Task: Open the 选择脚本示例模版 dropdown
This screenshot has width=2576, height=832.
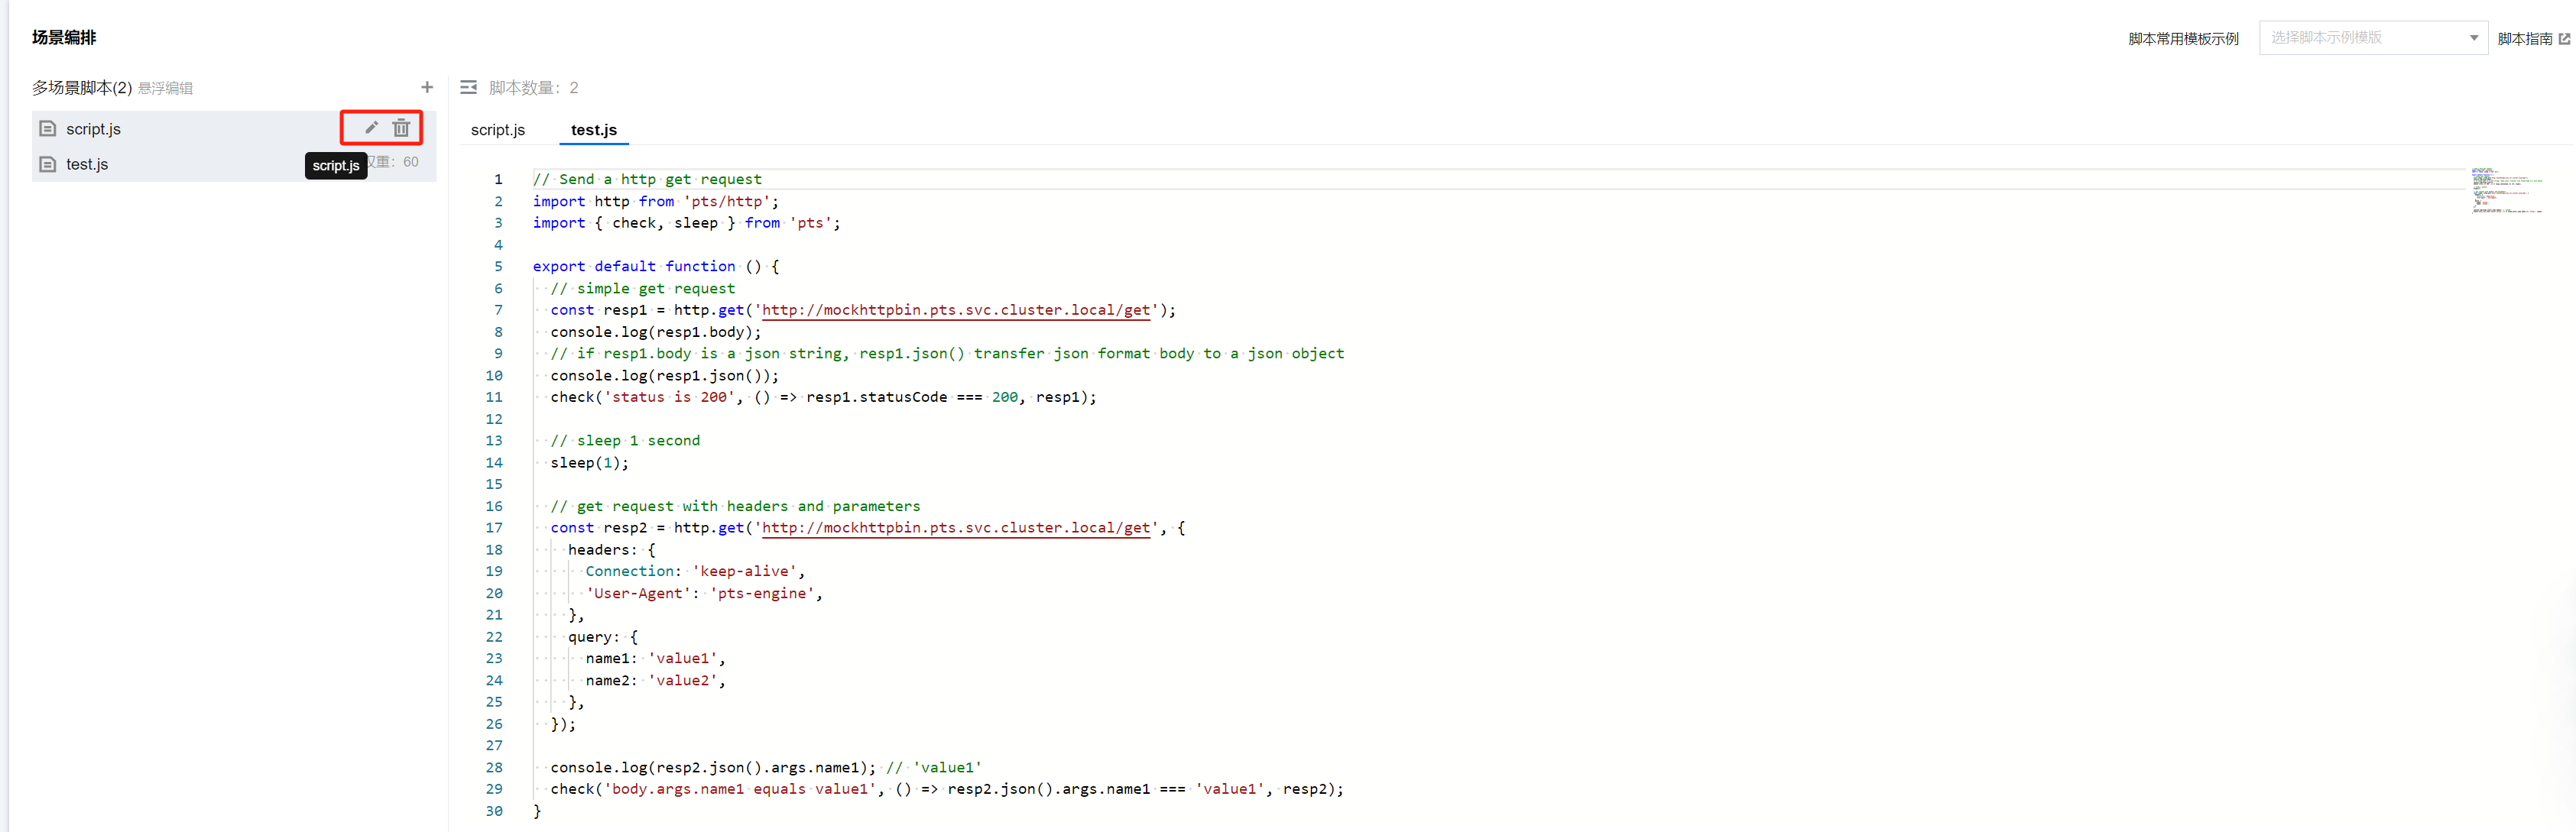Action: (2360, 37)
